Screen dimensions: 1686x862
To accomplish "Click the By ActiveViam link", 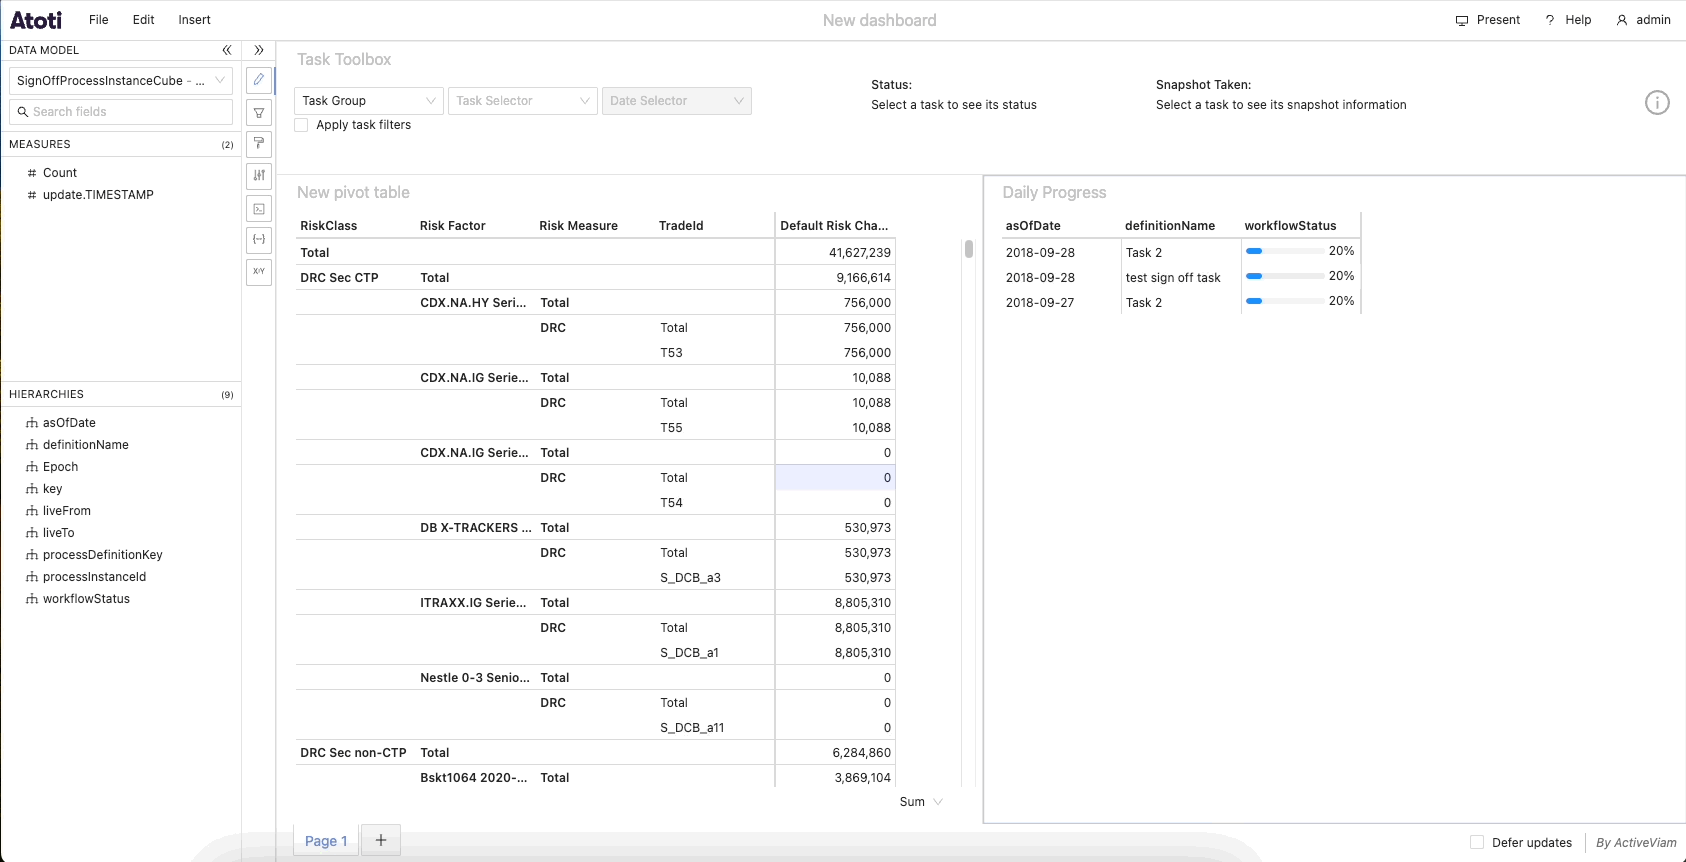I will (x=1636, y=843).
